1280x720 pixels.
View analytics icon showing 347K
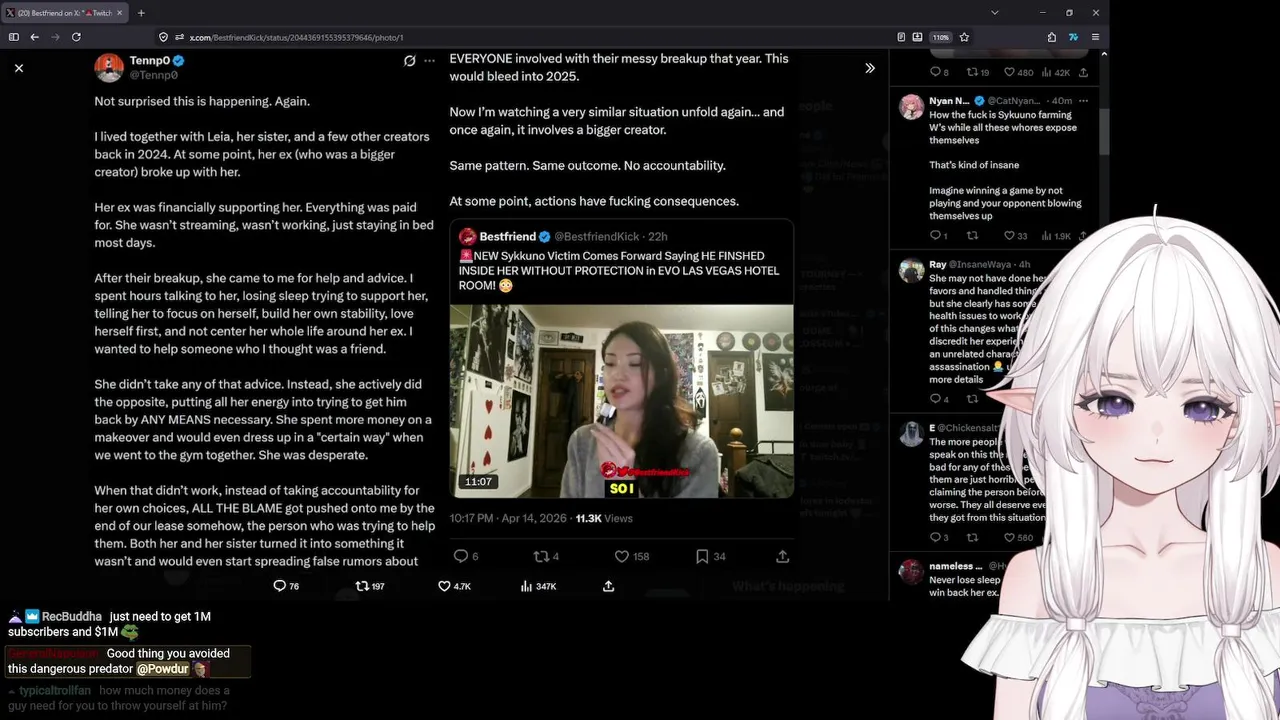(x=539, y=586)
